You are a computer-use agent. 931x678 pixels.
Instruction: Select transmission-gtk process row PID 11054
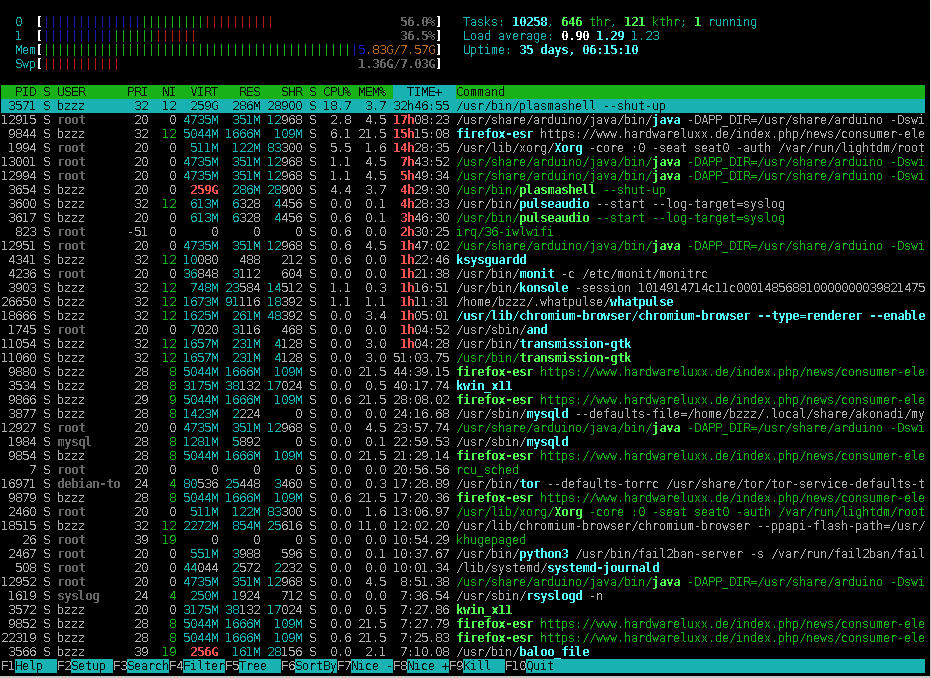pyautogui.click(x=463, y=344)
